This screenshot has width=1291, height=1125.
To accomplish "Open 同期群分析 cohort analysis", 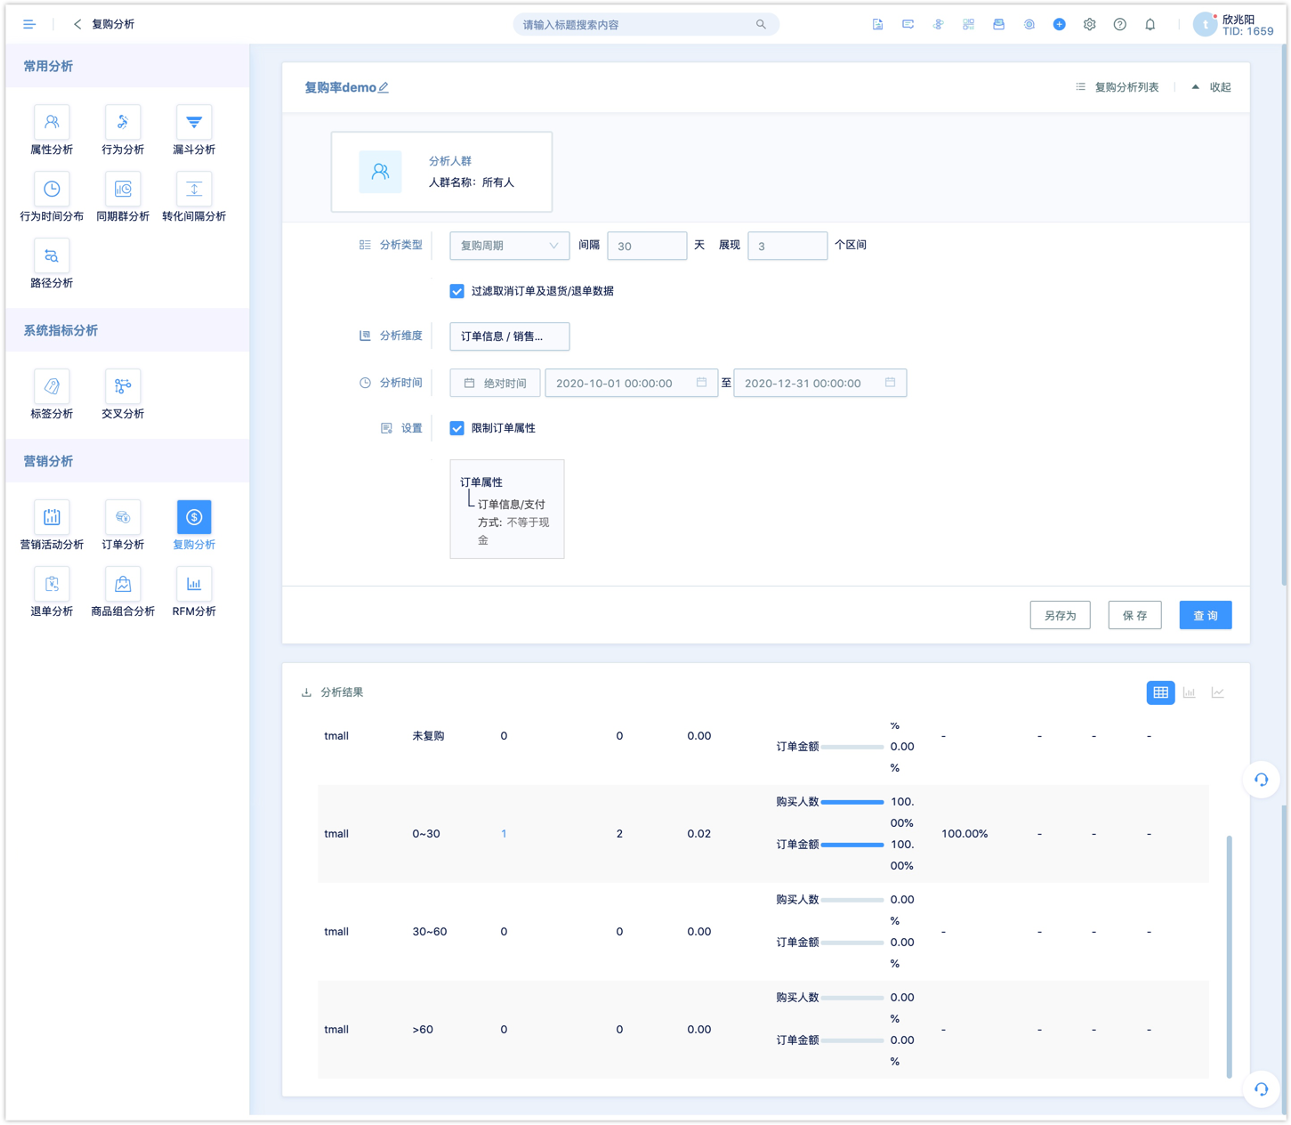I will pyautogui.click(x=122, y=198).
